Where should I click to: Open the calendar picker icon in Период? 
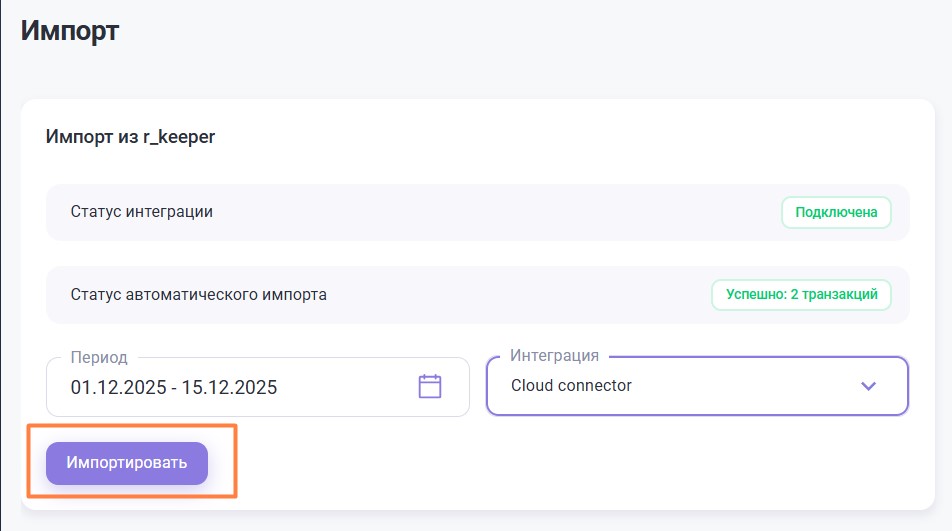pos(430,387)
